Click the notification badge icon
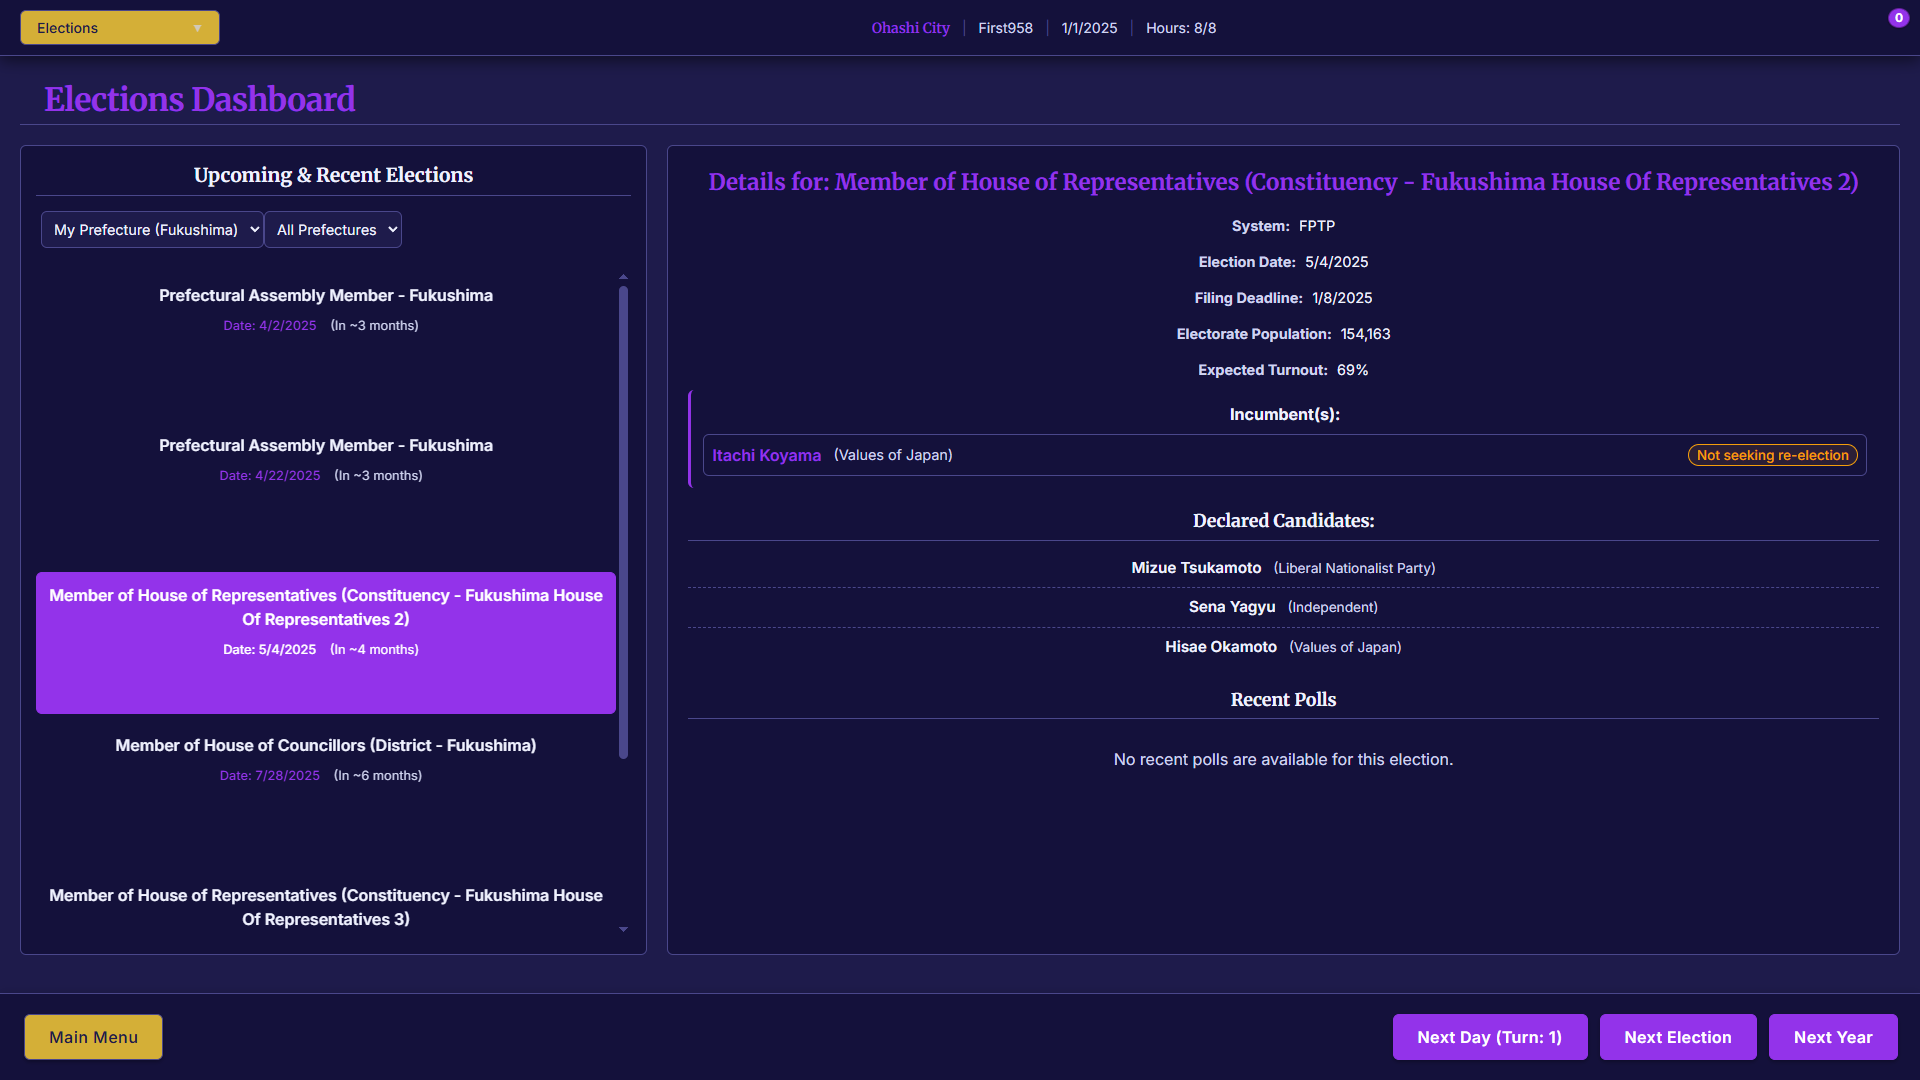This screenshot has width=1920, height=1080. click(x=1898, y=18)
